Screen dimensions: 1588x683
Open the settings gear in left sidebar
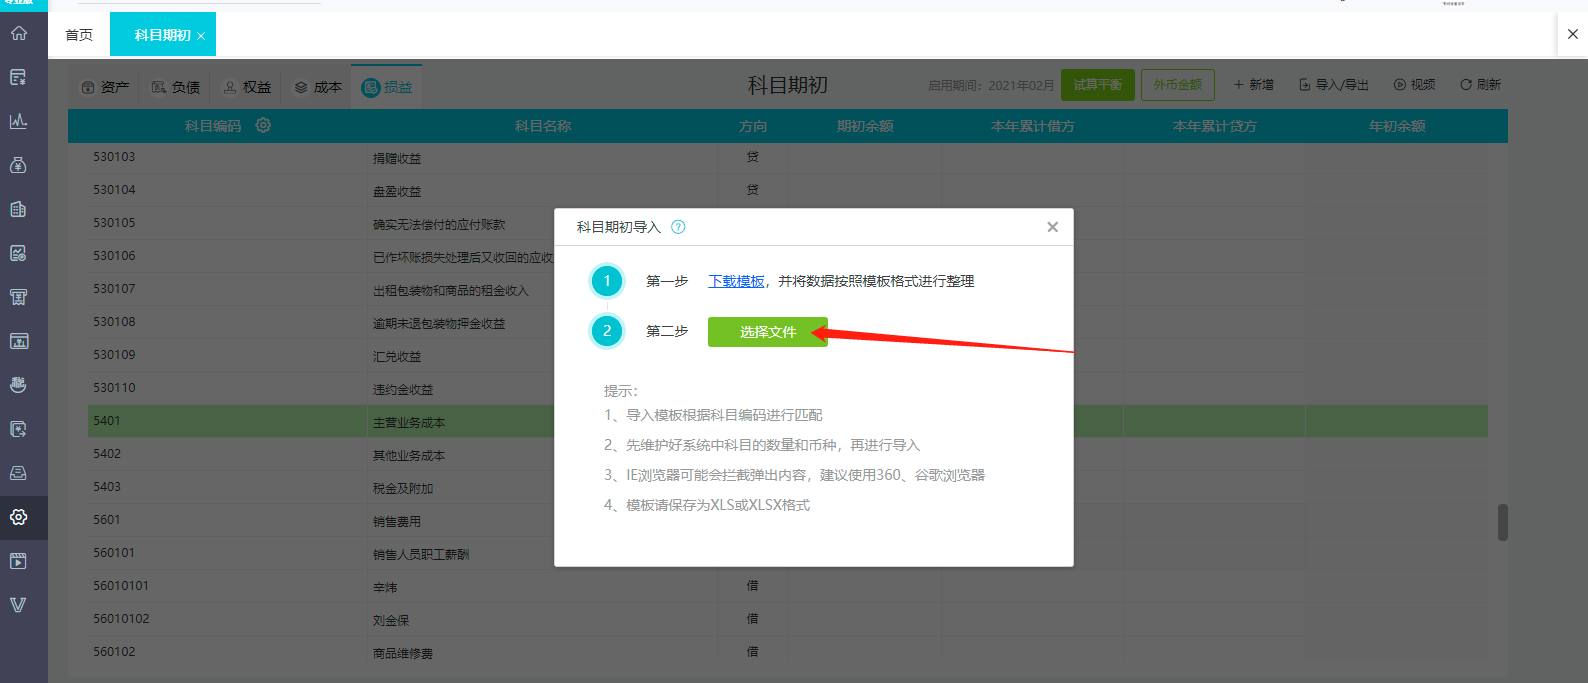(x=19, y=517)
